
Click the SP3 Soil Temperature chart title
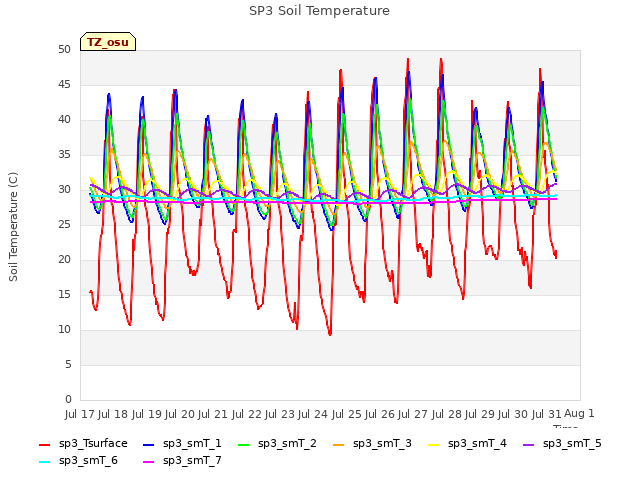click(x=319, y=11)
